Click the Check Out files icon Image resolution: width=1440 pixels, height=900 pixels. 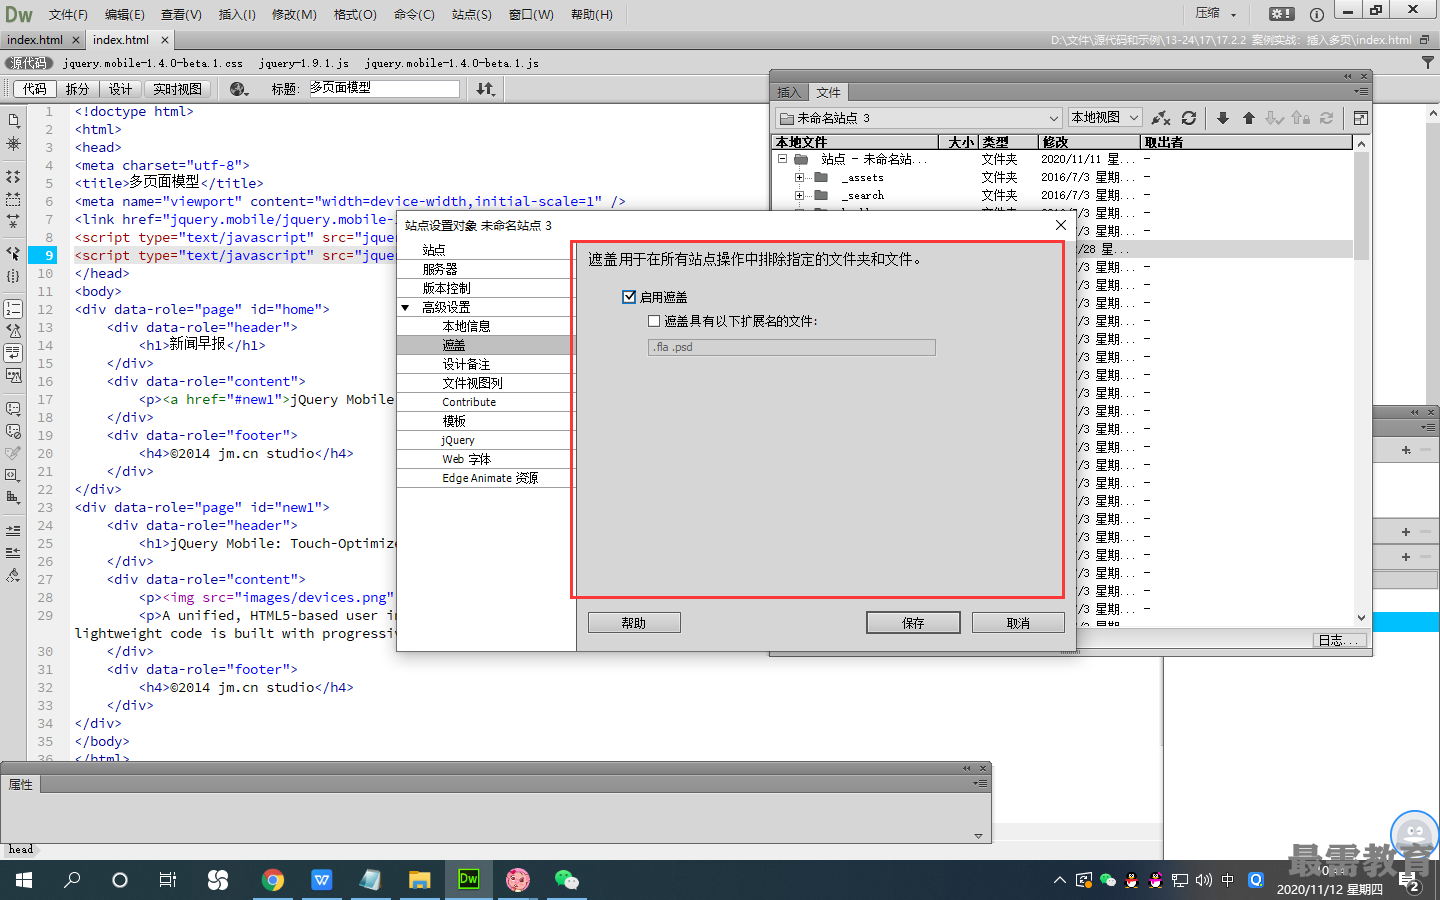pos(1274,118)
